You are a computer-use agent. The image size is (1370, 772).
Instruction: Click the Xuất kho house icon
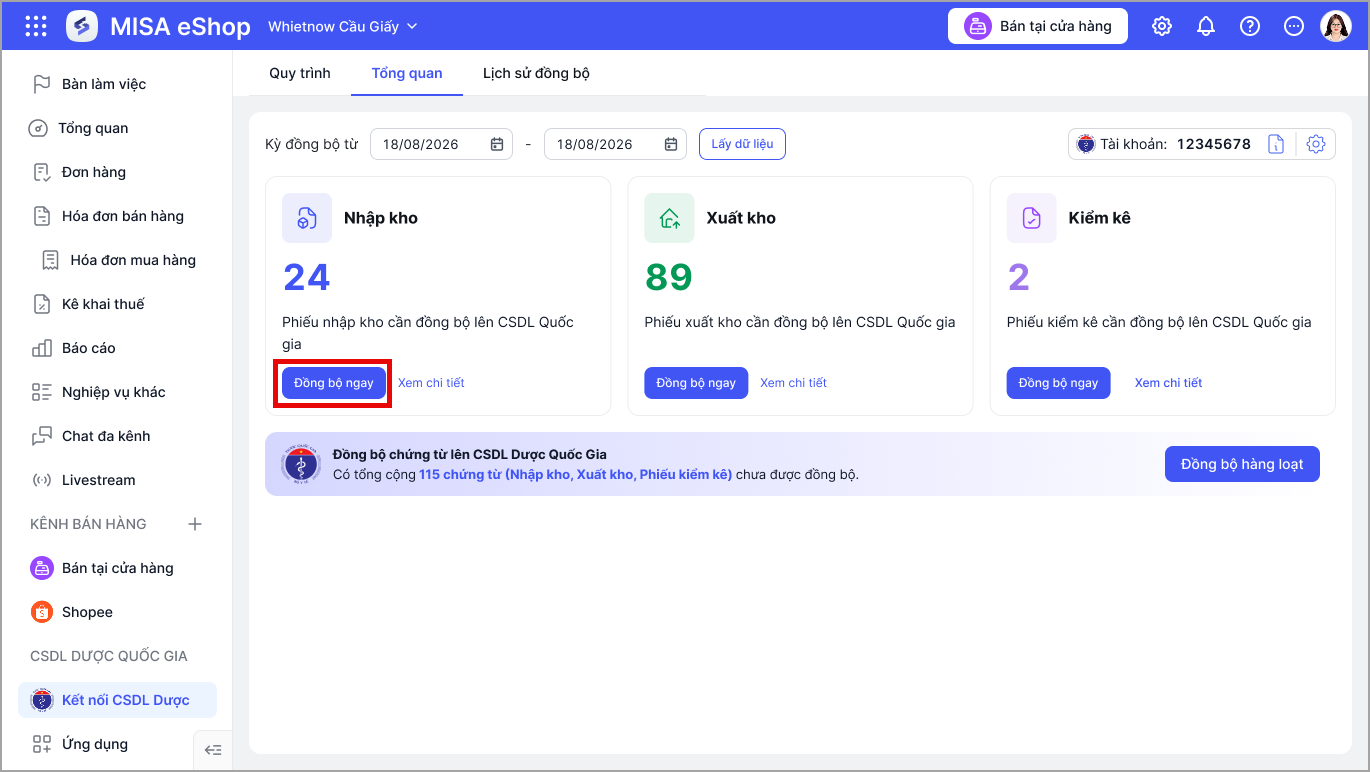[669, 218]
